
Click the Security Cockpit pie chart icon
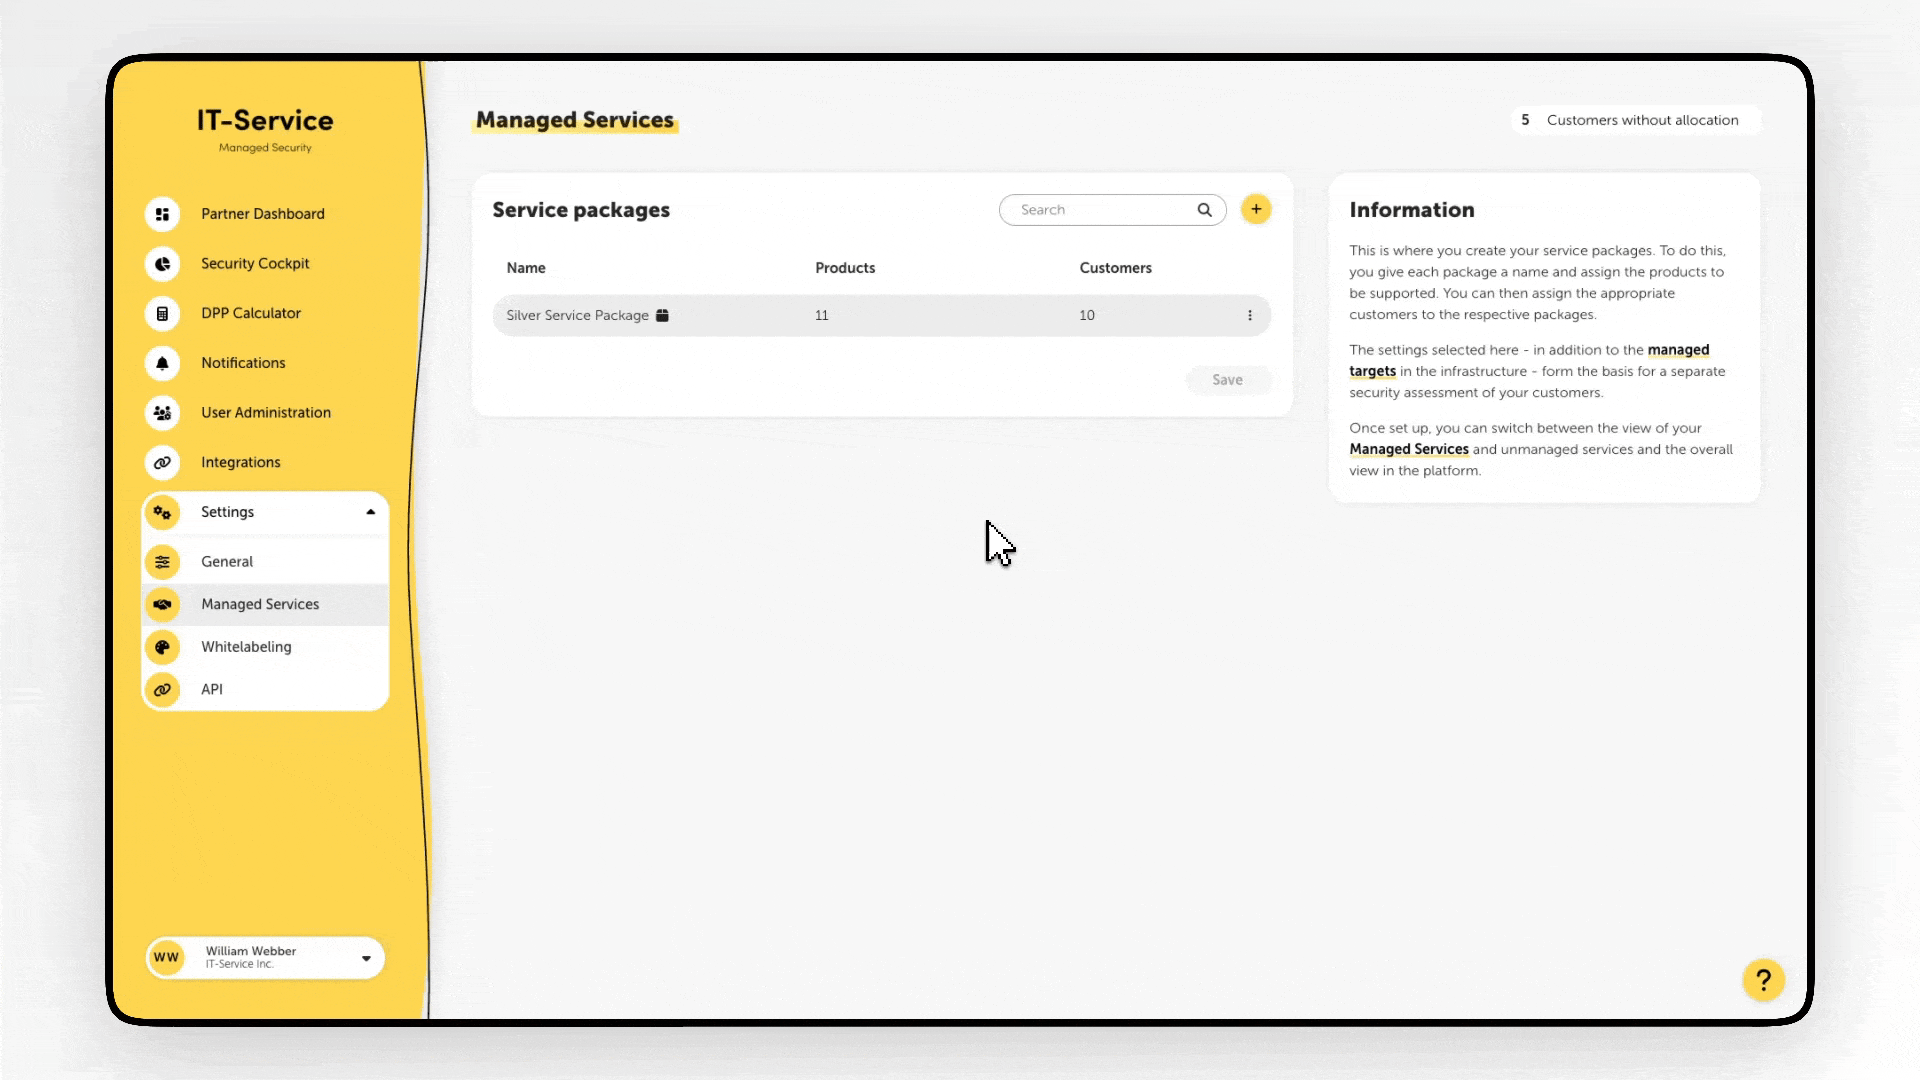162,264
